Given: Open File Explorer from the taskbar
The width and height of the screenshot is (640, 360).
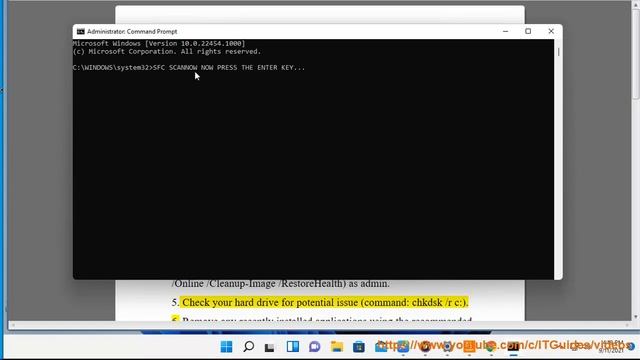Looking at the screenshot, I should click(337, 347).
